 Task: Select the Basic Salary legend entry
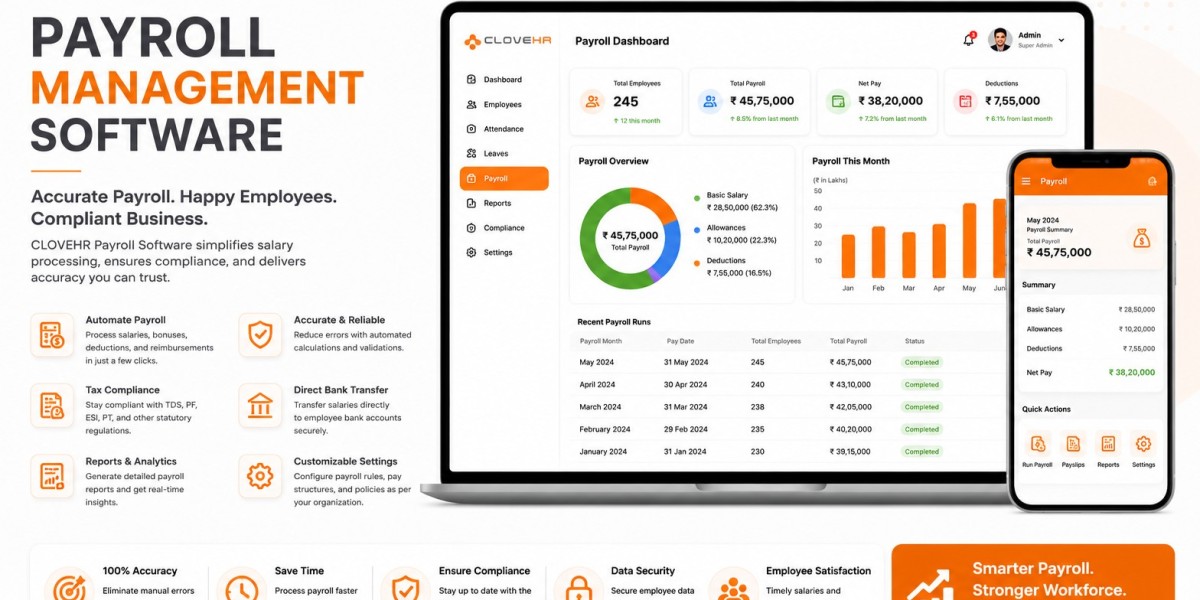735,201
